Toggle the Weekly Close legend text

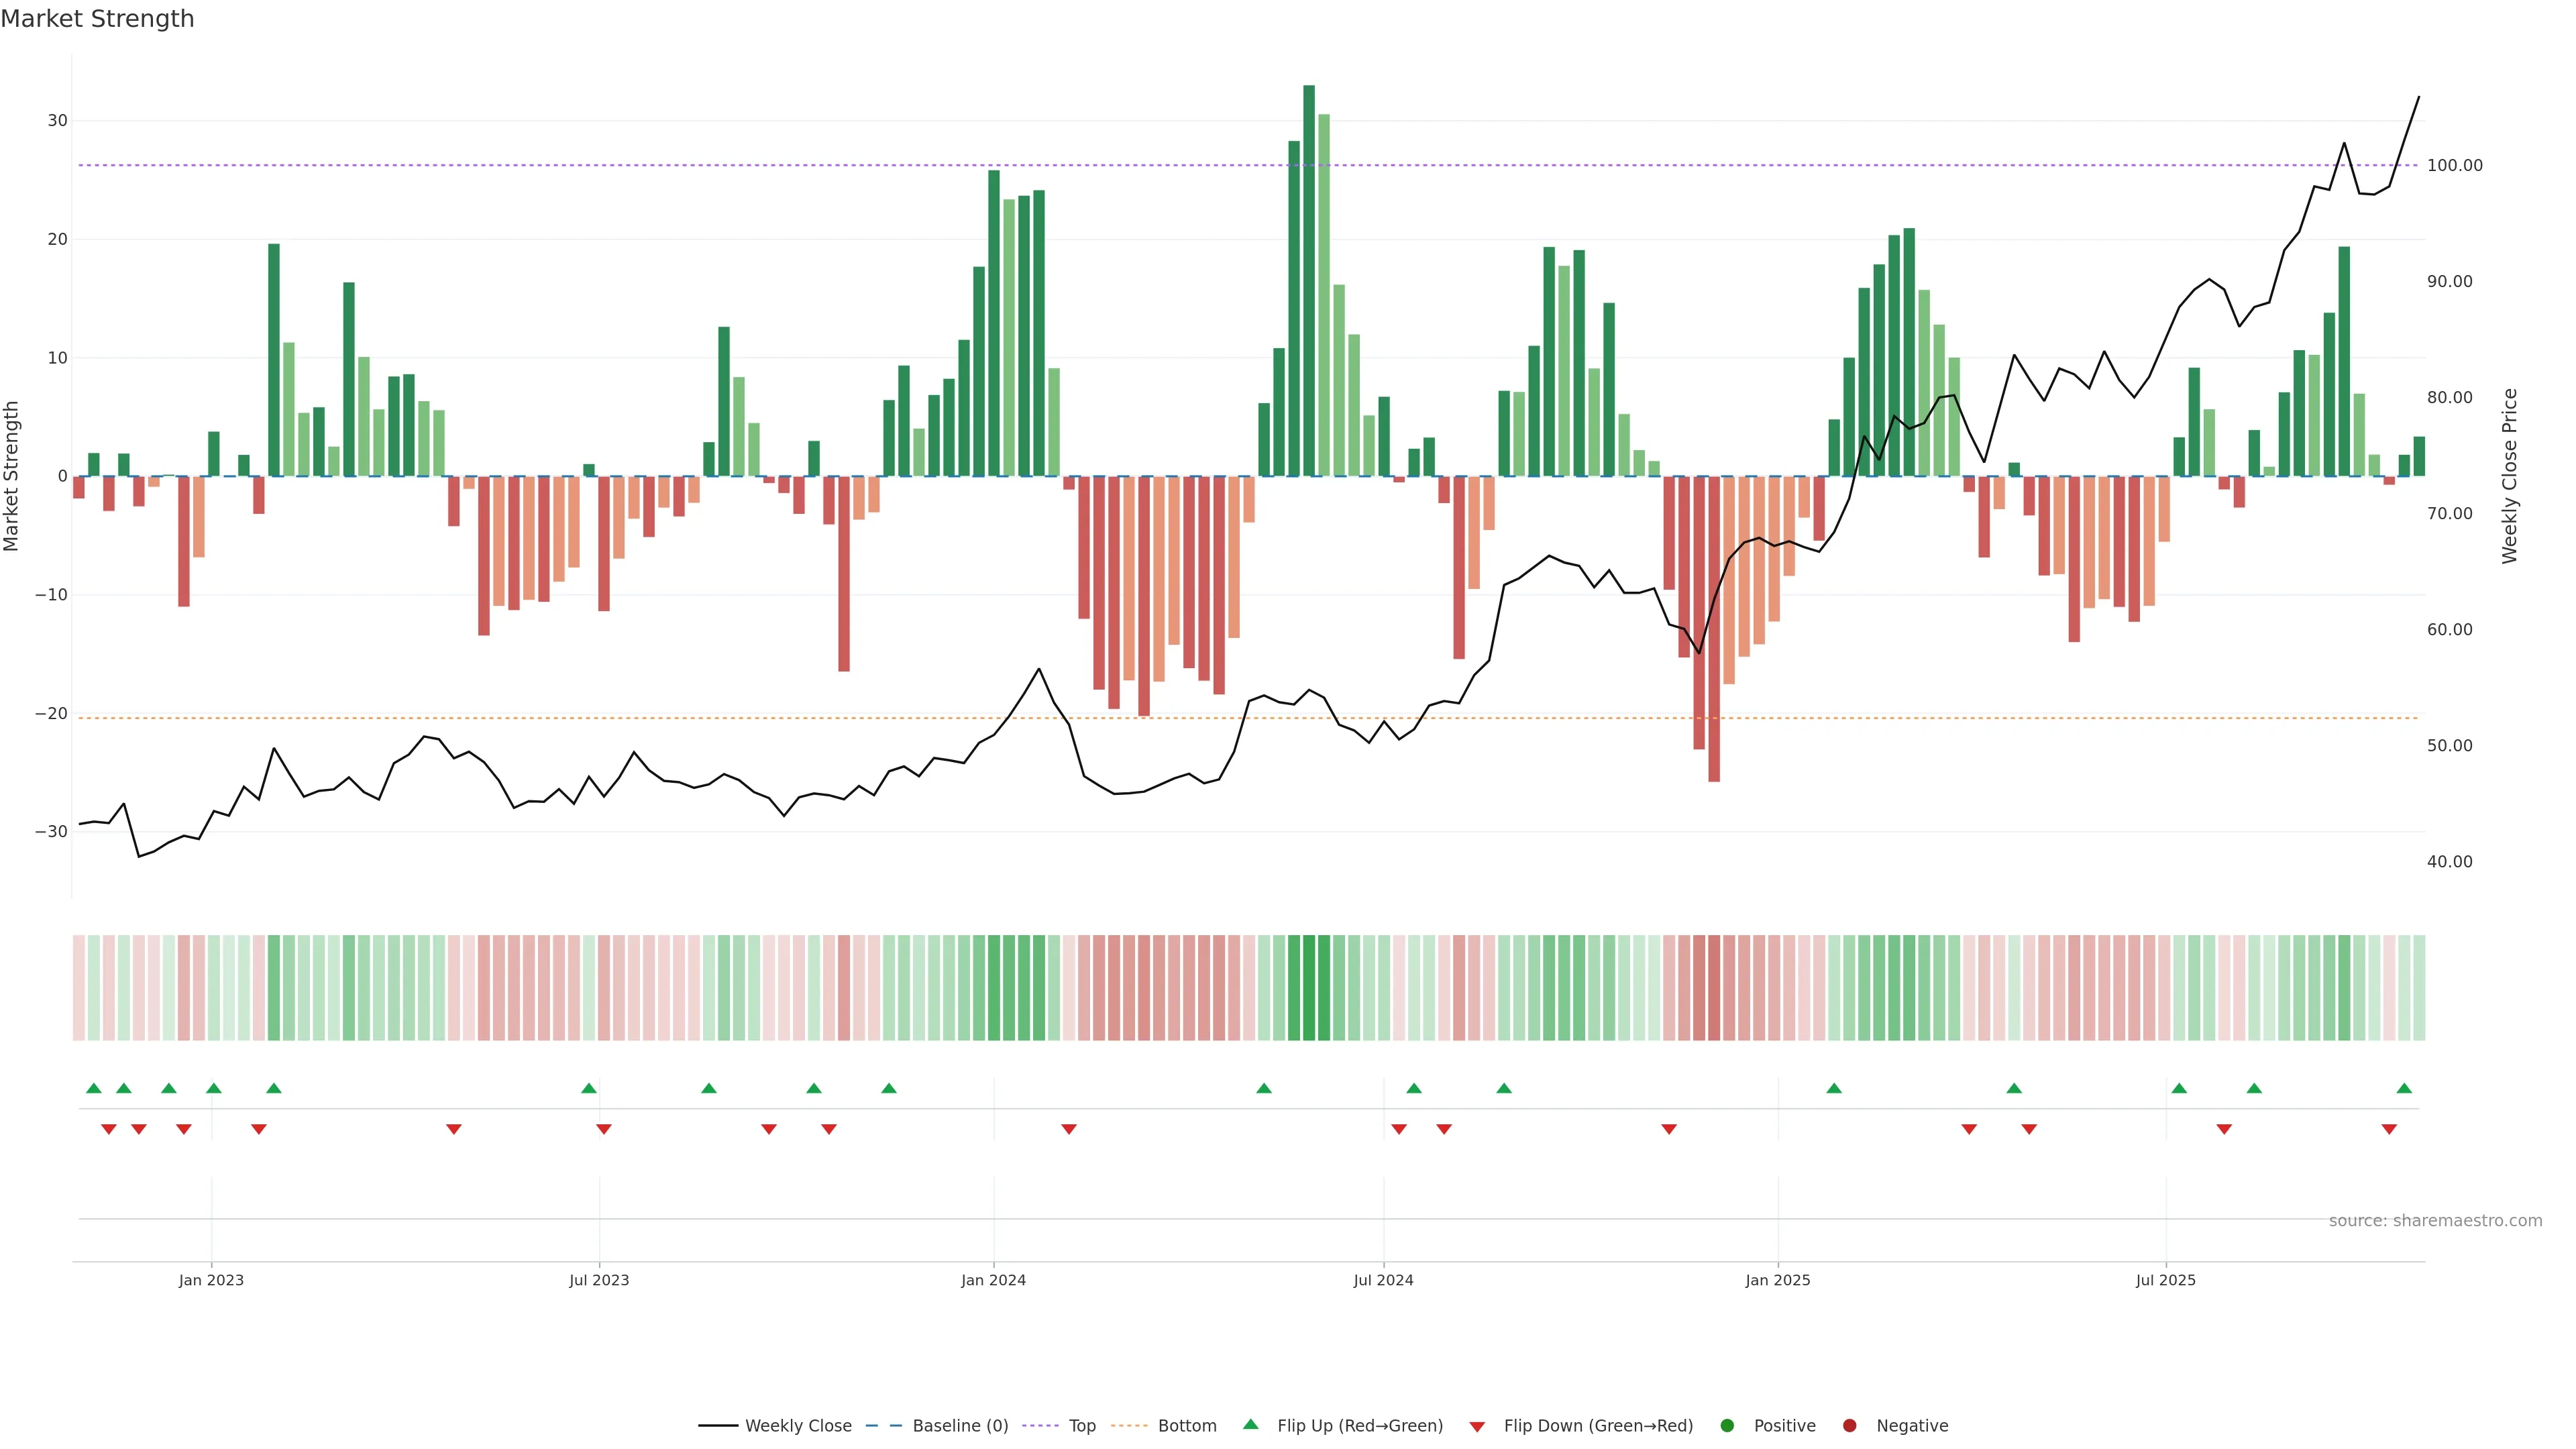(798, 1425)
